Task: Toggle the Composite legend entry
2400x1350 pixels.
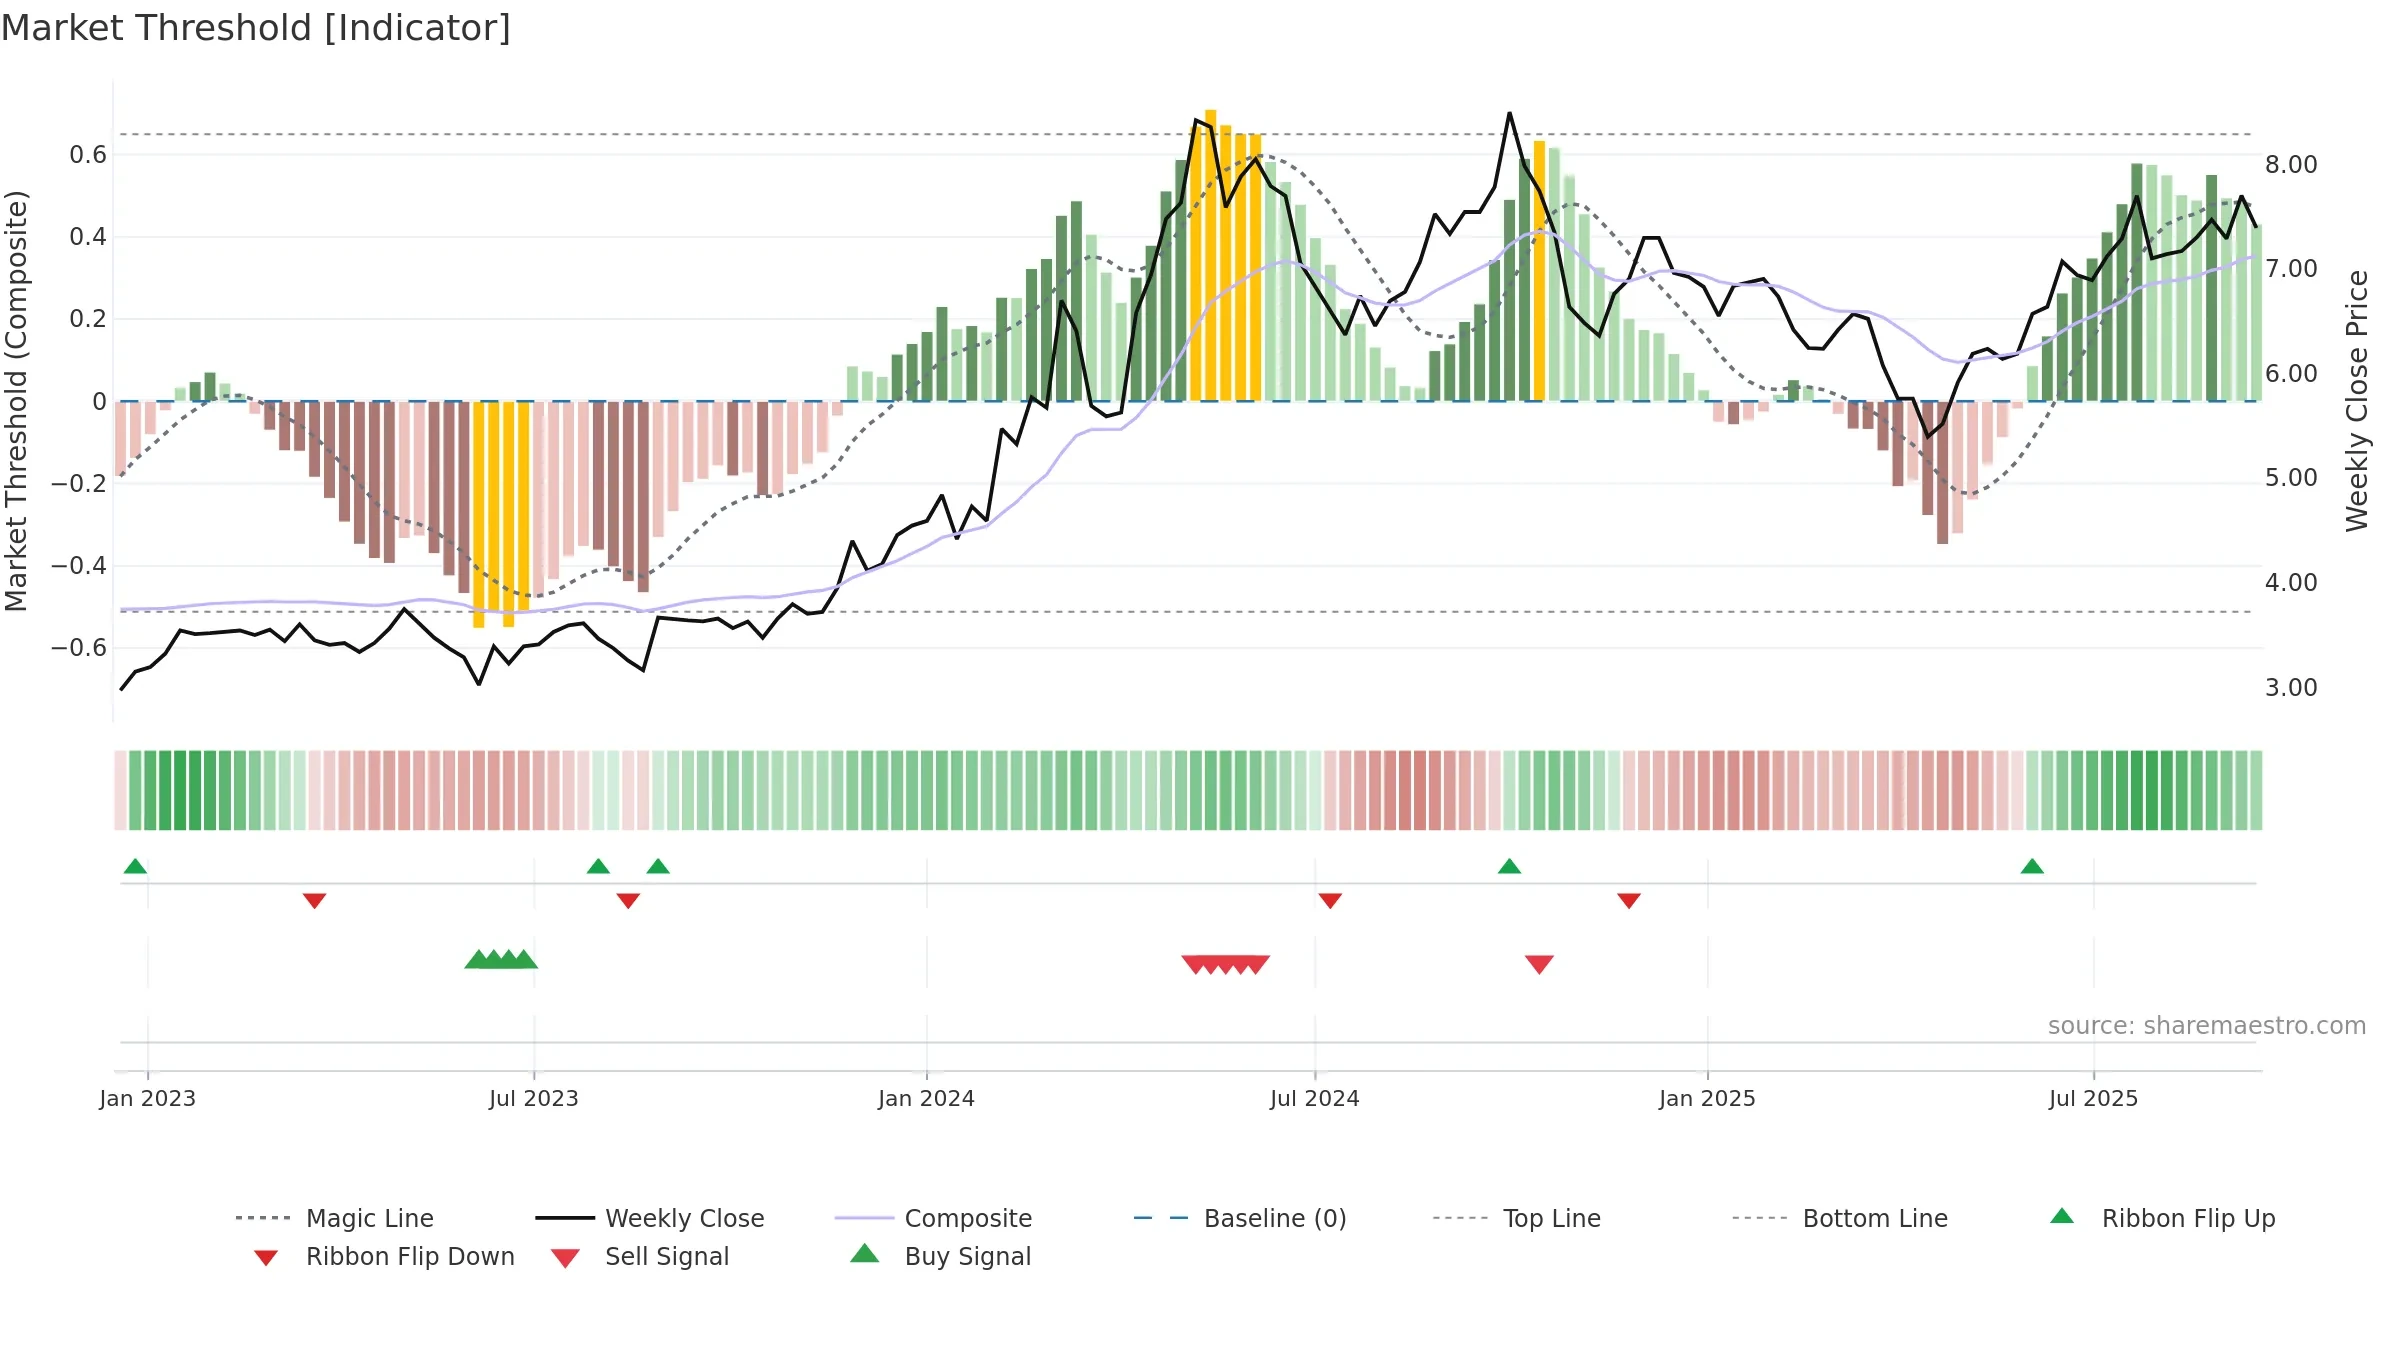Action: click(933, 1218)
